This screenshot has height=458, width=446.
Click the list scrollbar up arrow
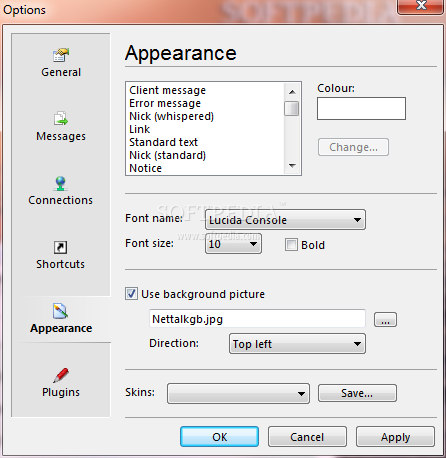pyautogui.click(x=292, y=92)
